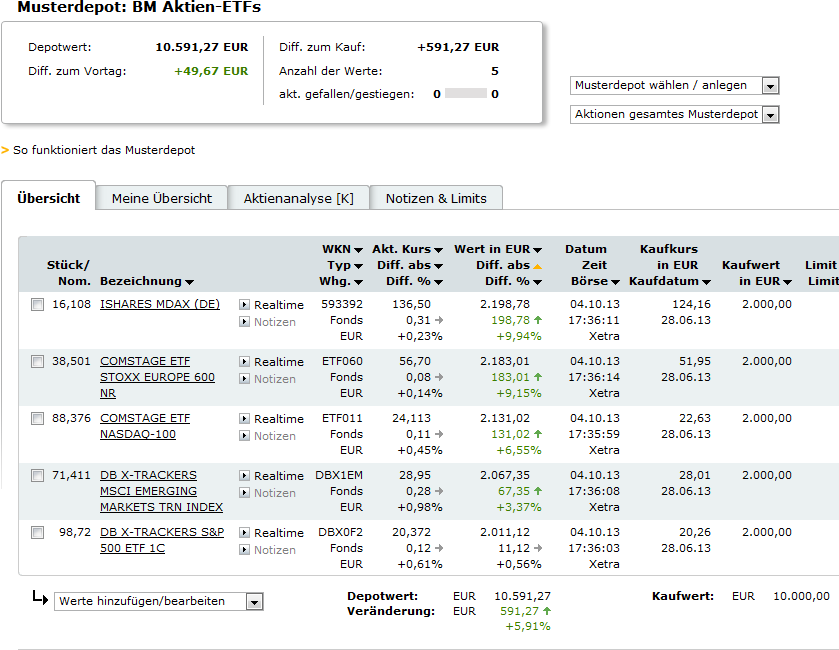Open the Meine Übersicht tab
839x650 pixels.
(x=162, y=198)
